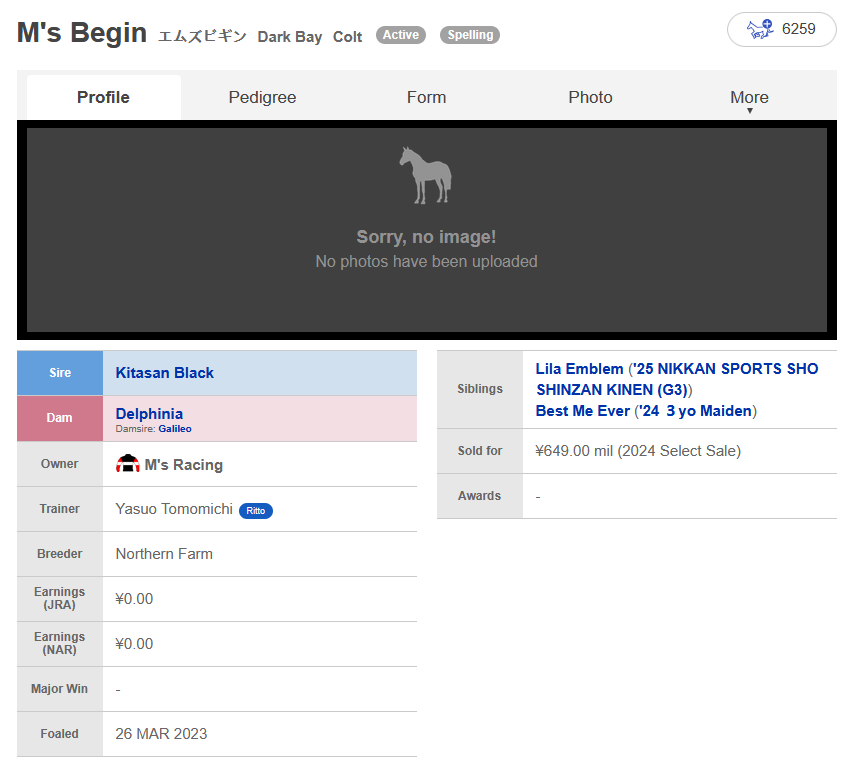This screenshot has height=769, width=847.
Task: Click the Earnings (NAR) row label
Action: pos(60,643)
